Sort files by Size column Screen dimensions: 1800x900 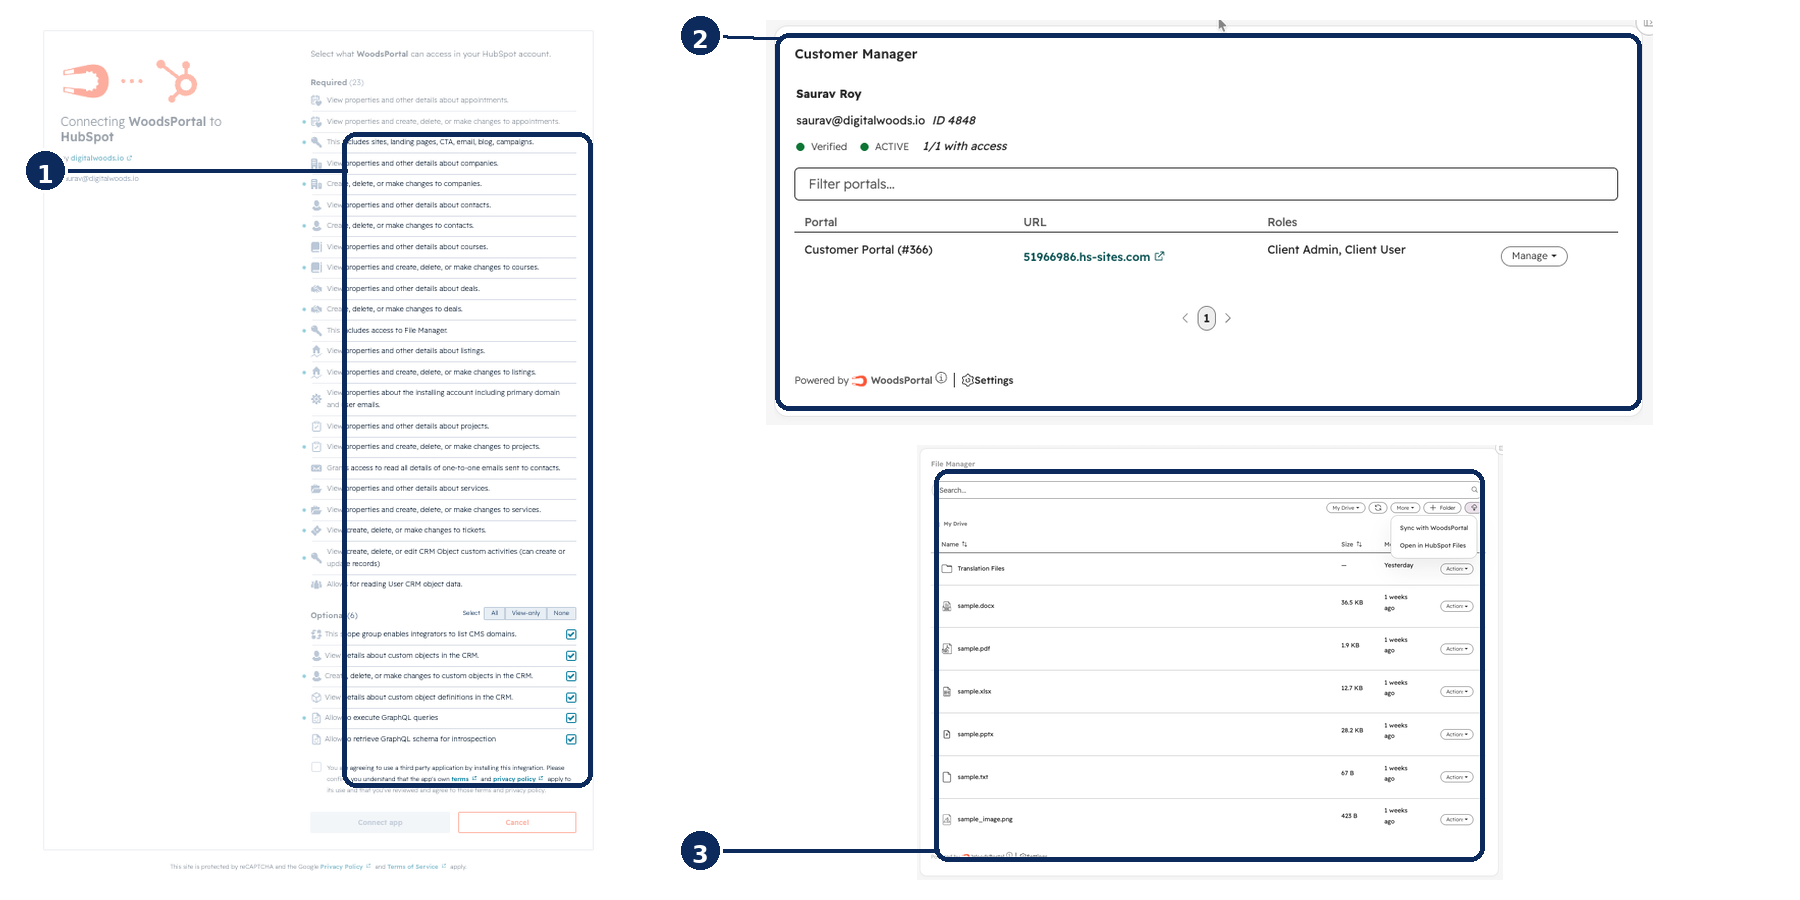click(1351, 544)
